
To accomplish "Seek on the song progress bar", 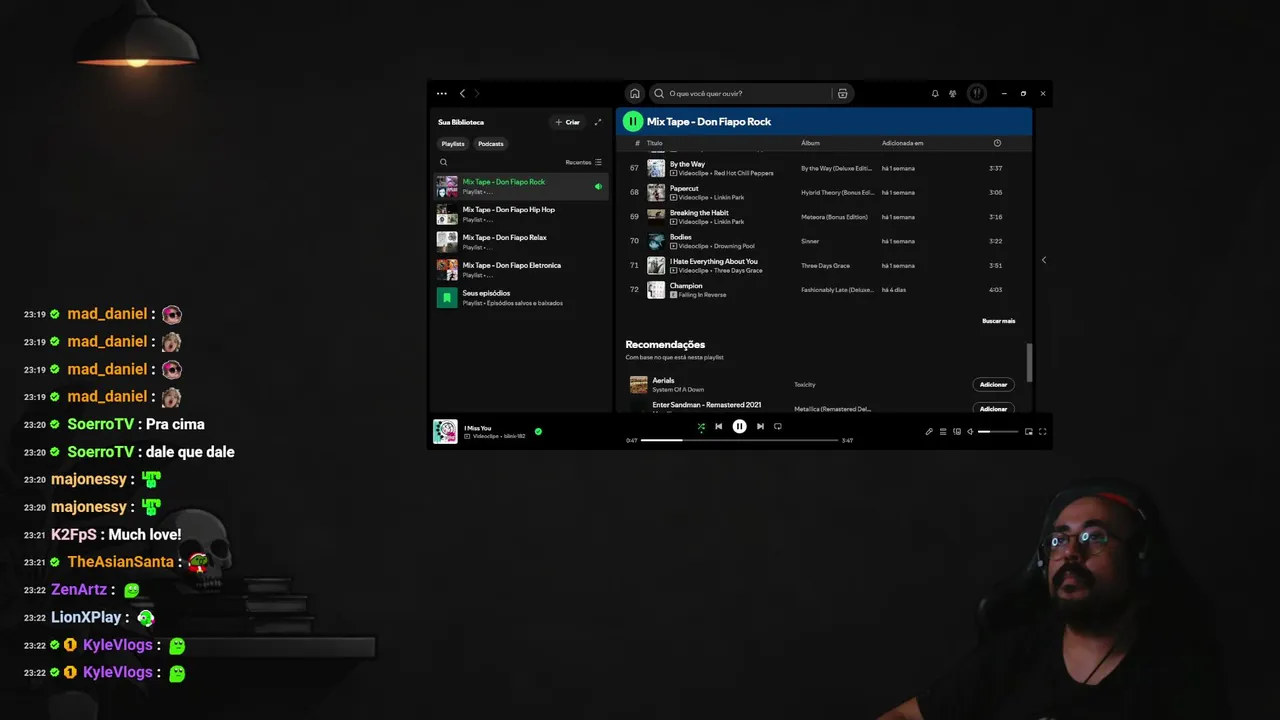I will point(739,440).
